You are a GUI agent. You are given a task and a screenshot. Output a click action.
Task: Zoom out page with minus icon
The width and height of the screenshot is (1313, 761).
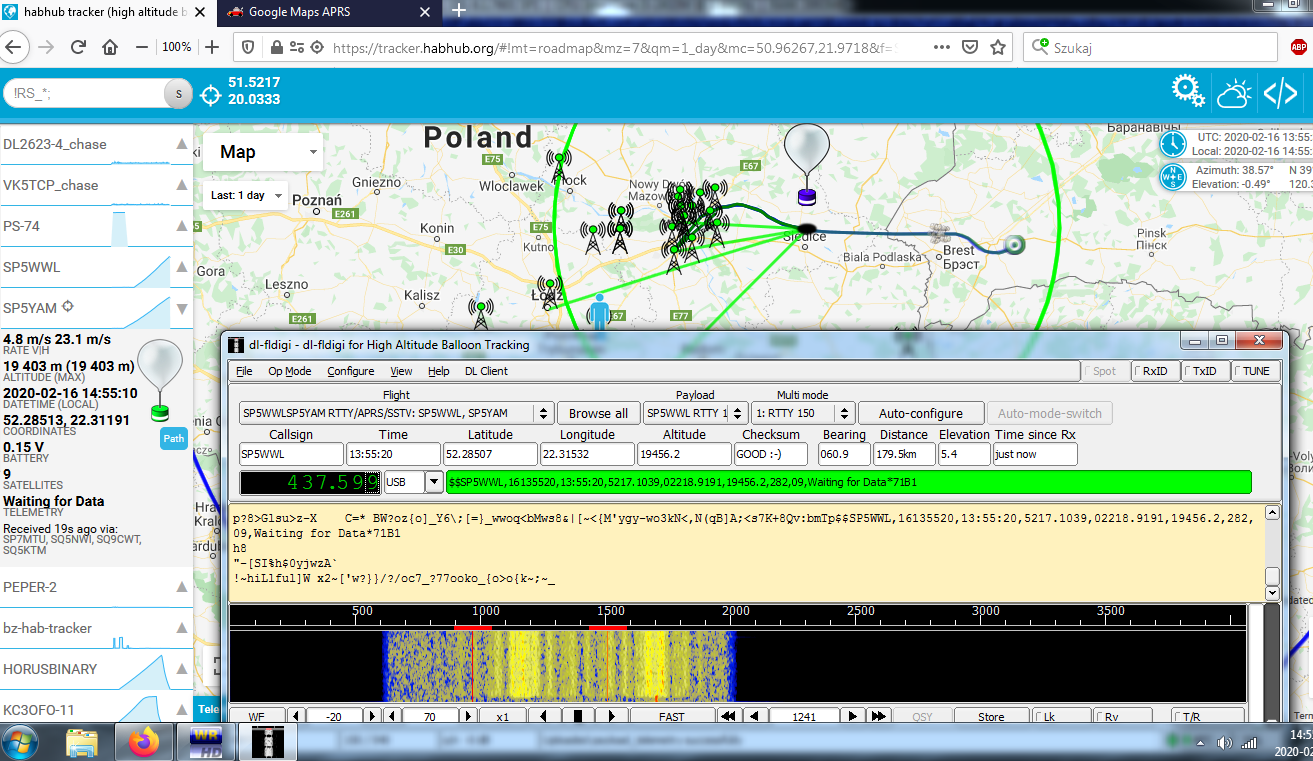142,47
